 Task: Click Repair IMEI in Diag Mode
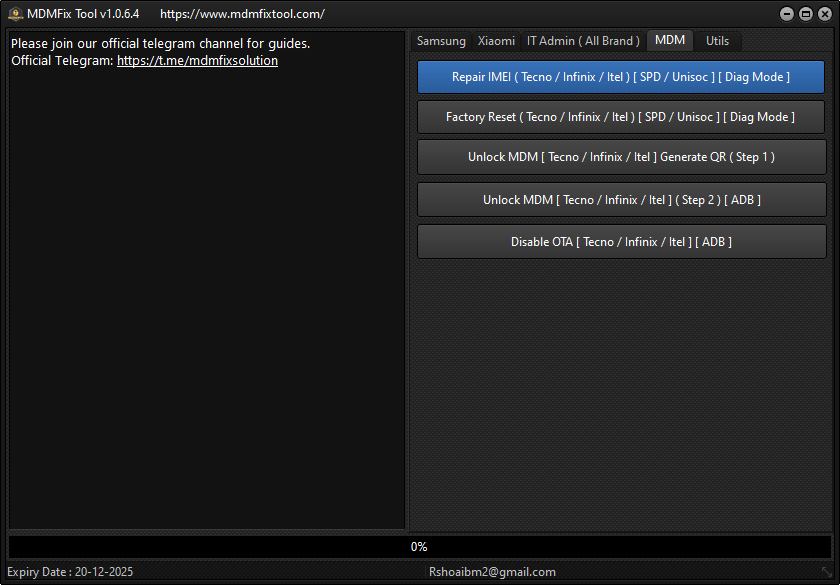point(621,77)
